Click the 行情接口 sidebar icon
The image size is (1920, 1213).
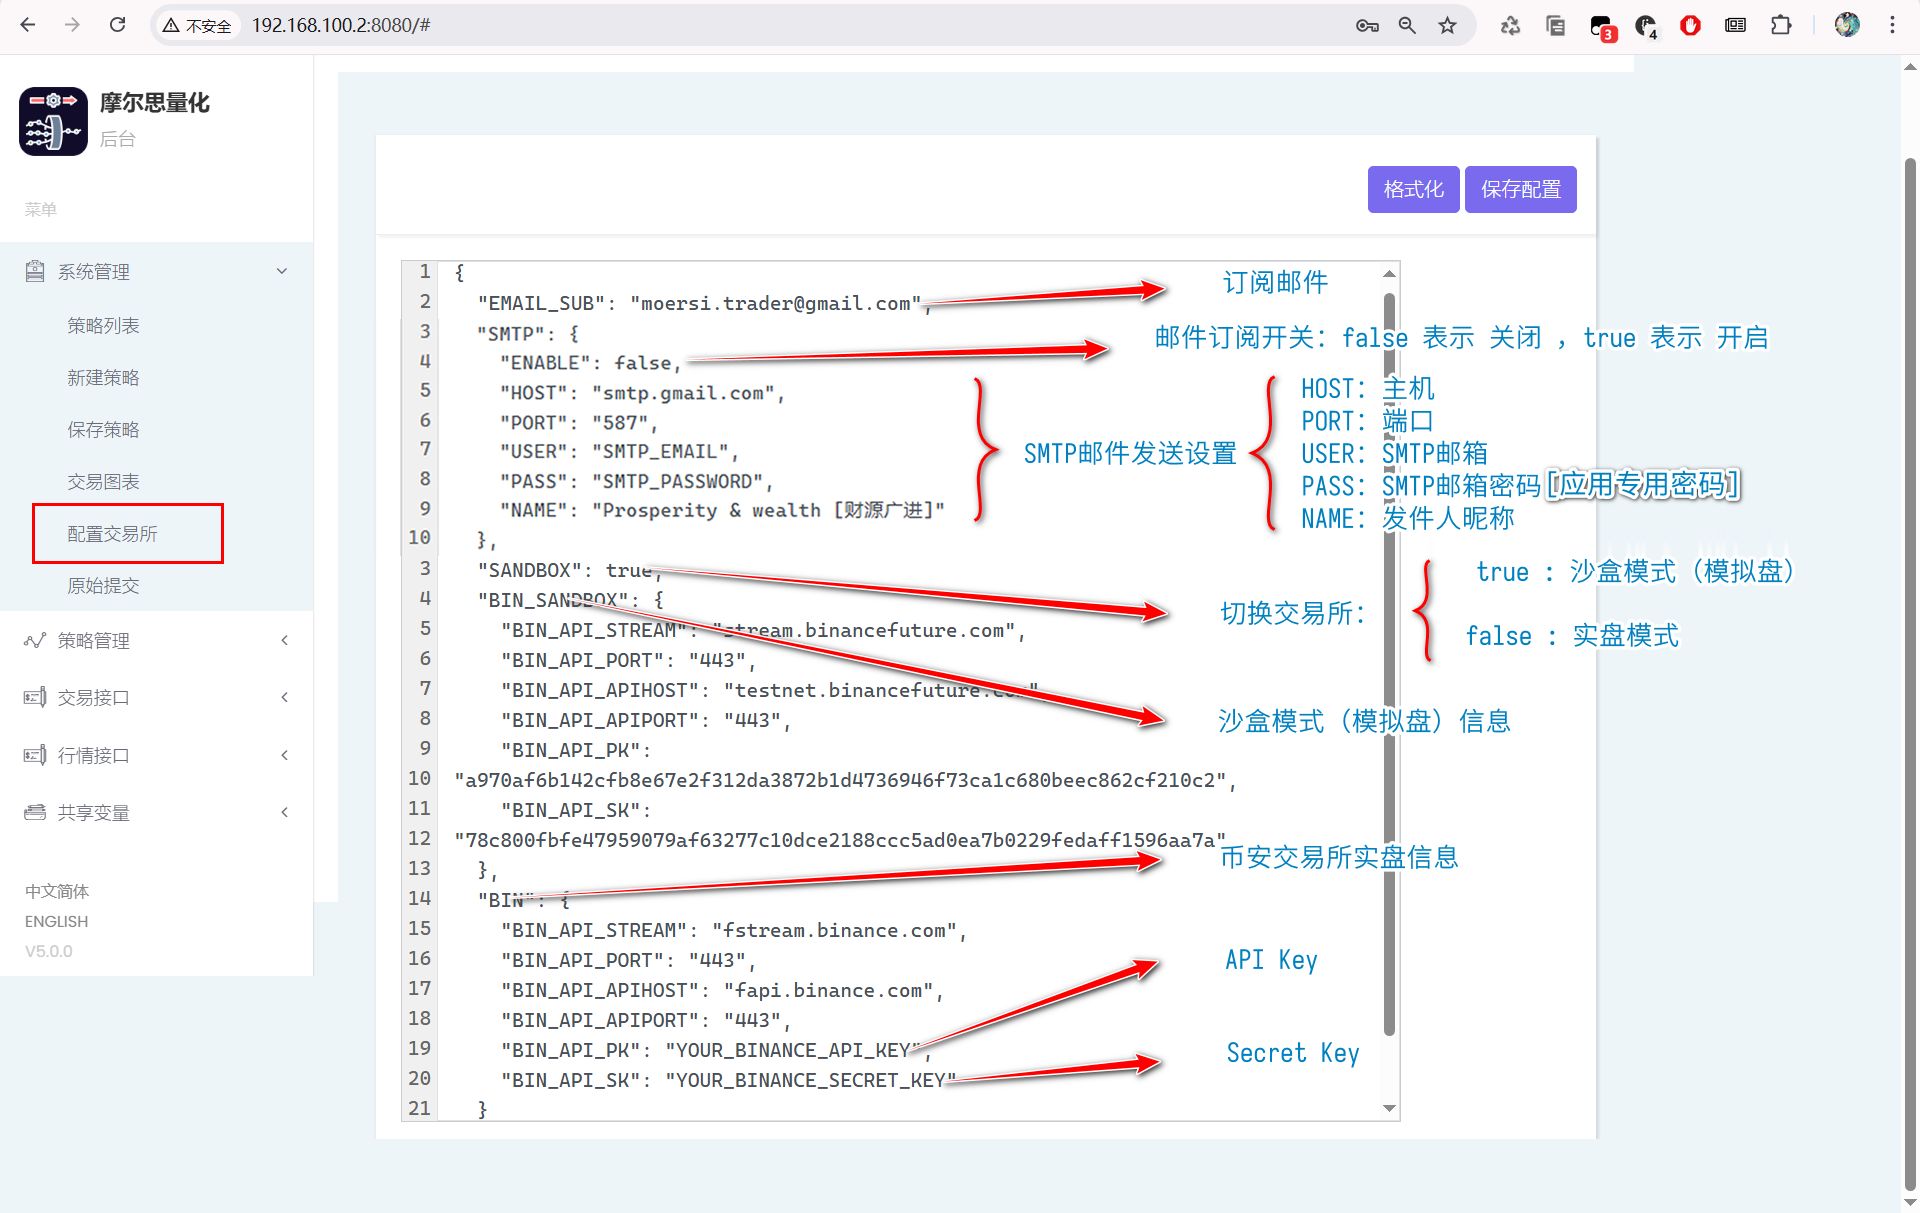point(35,755)
